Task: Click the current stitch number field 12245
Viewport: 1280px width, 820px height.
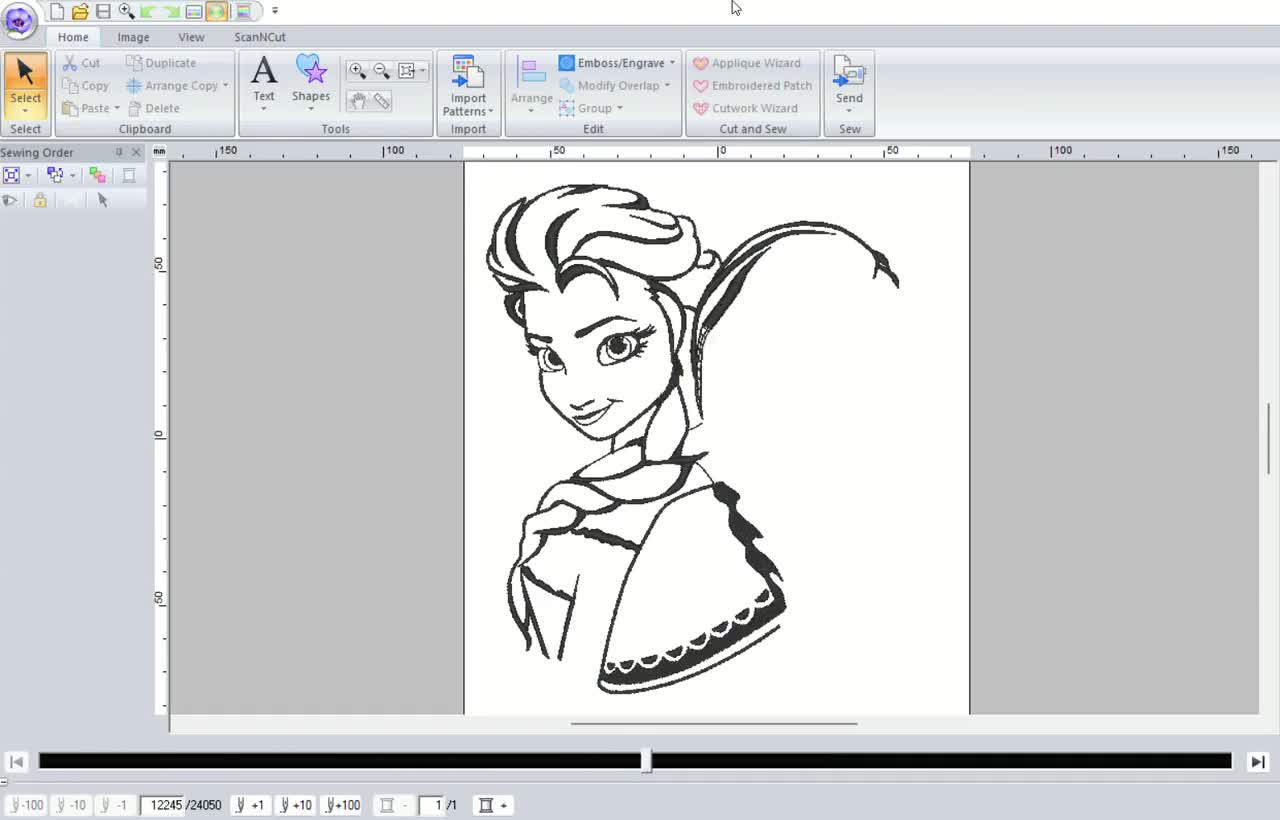Action: [x=161, y=805]
